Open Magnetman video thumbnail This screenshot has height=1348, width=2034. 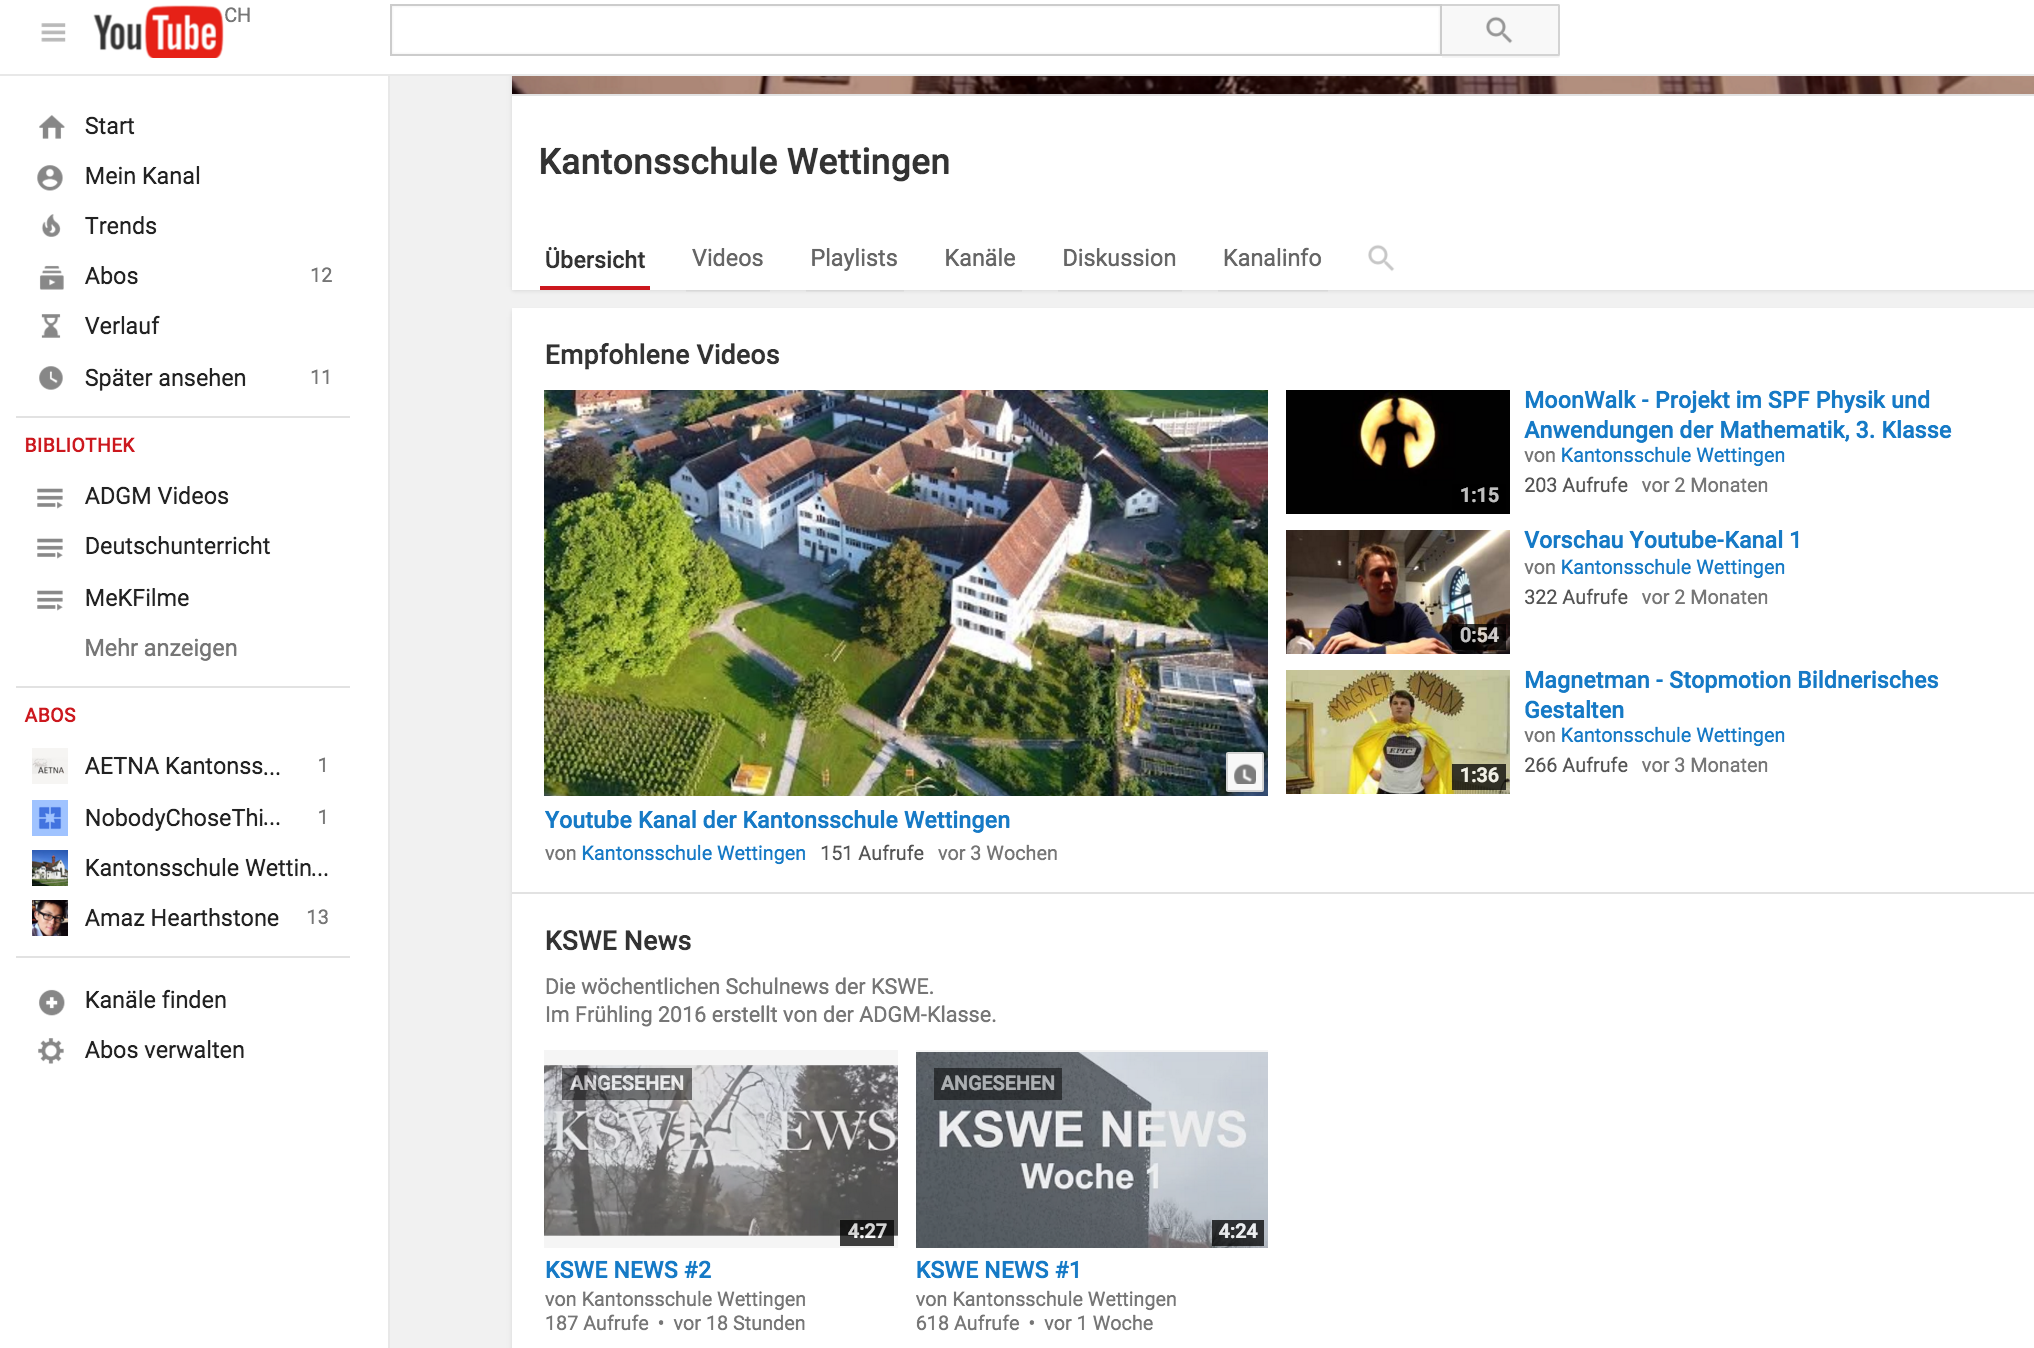1397,732
